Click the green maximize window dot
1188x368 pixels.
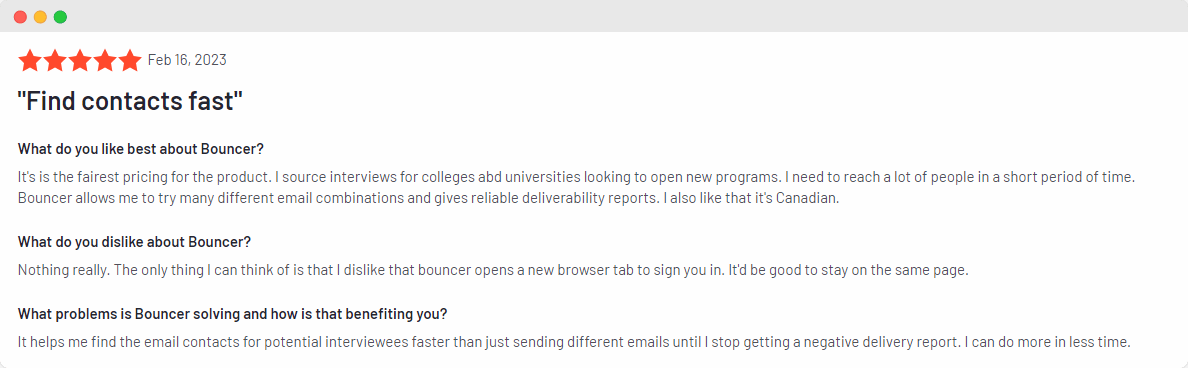[60, 17]
